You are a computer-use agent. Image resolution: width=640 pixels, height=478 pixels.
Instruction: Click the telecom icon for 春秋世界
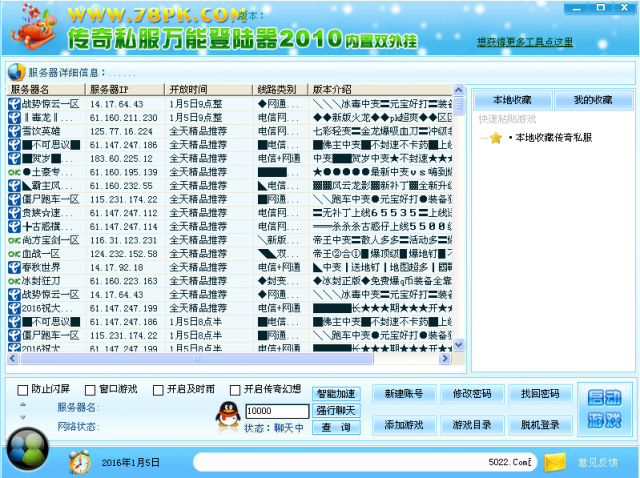14,267
